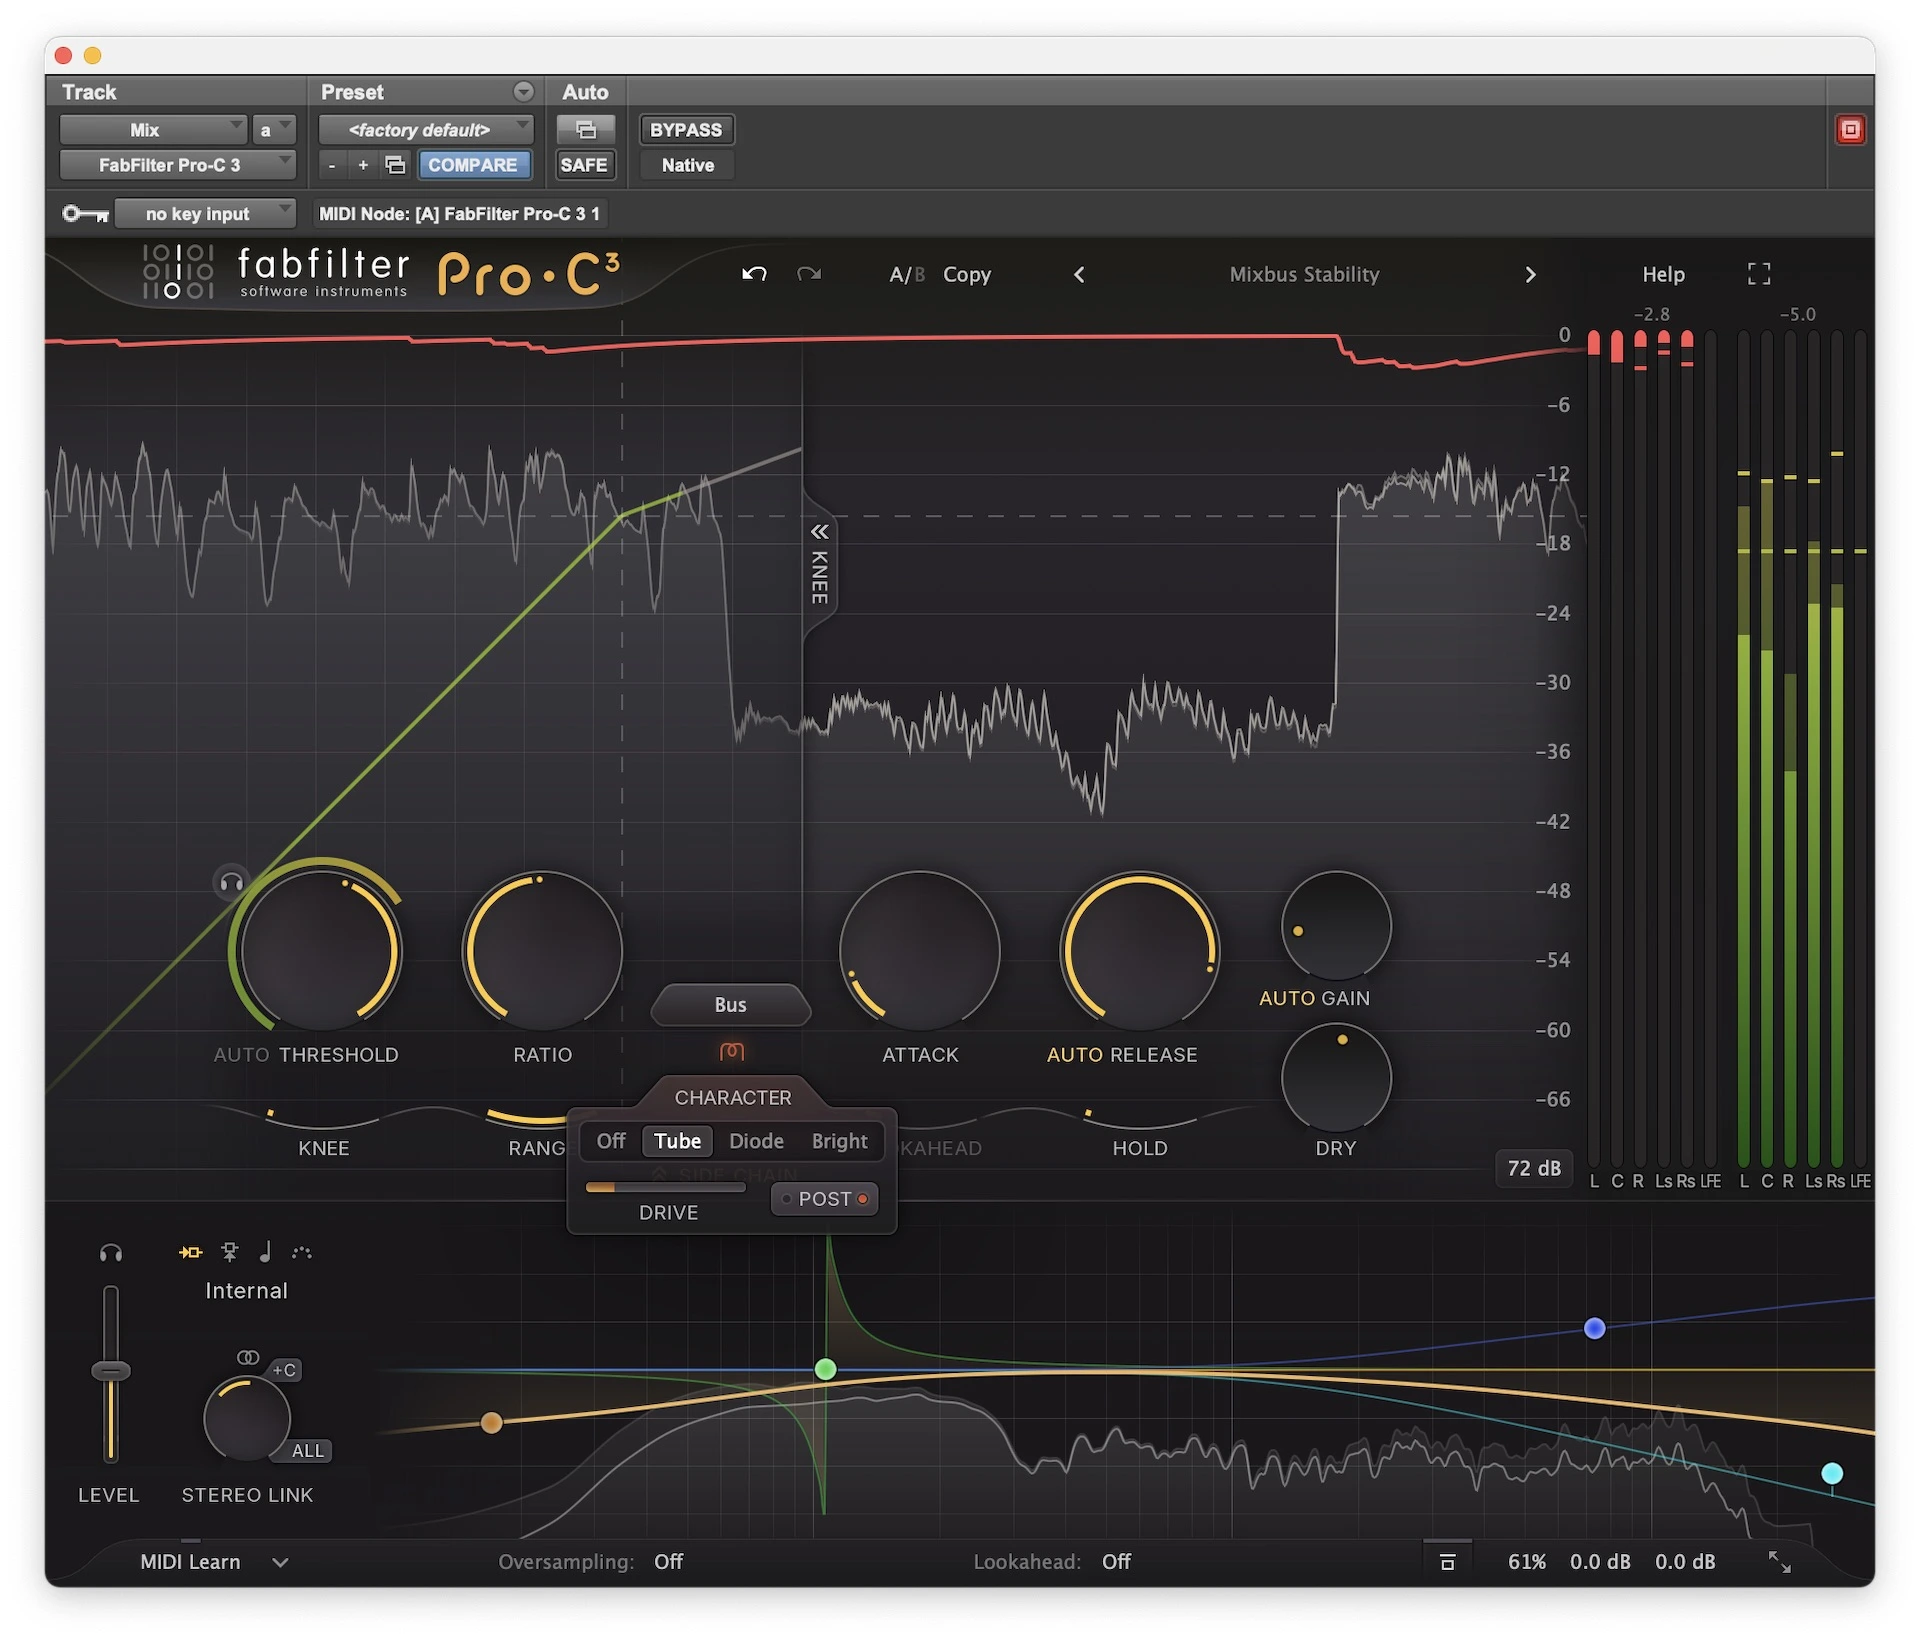Select the external side-chain input icon
Screen dimensions: 1920x1640
pyautogui.click(x=229, y=1252)
